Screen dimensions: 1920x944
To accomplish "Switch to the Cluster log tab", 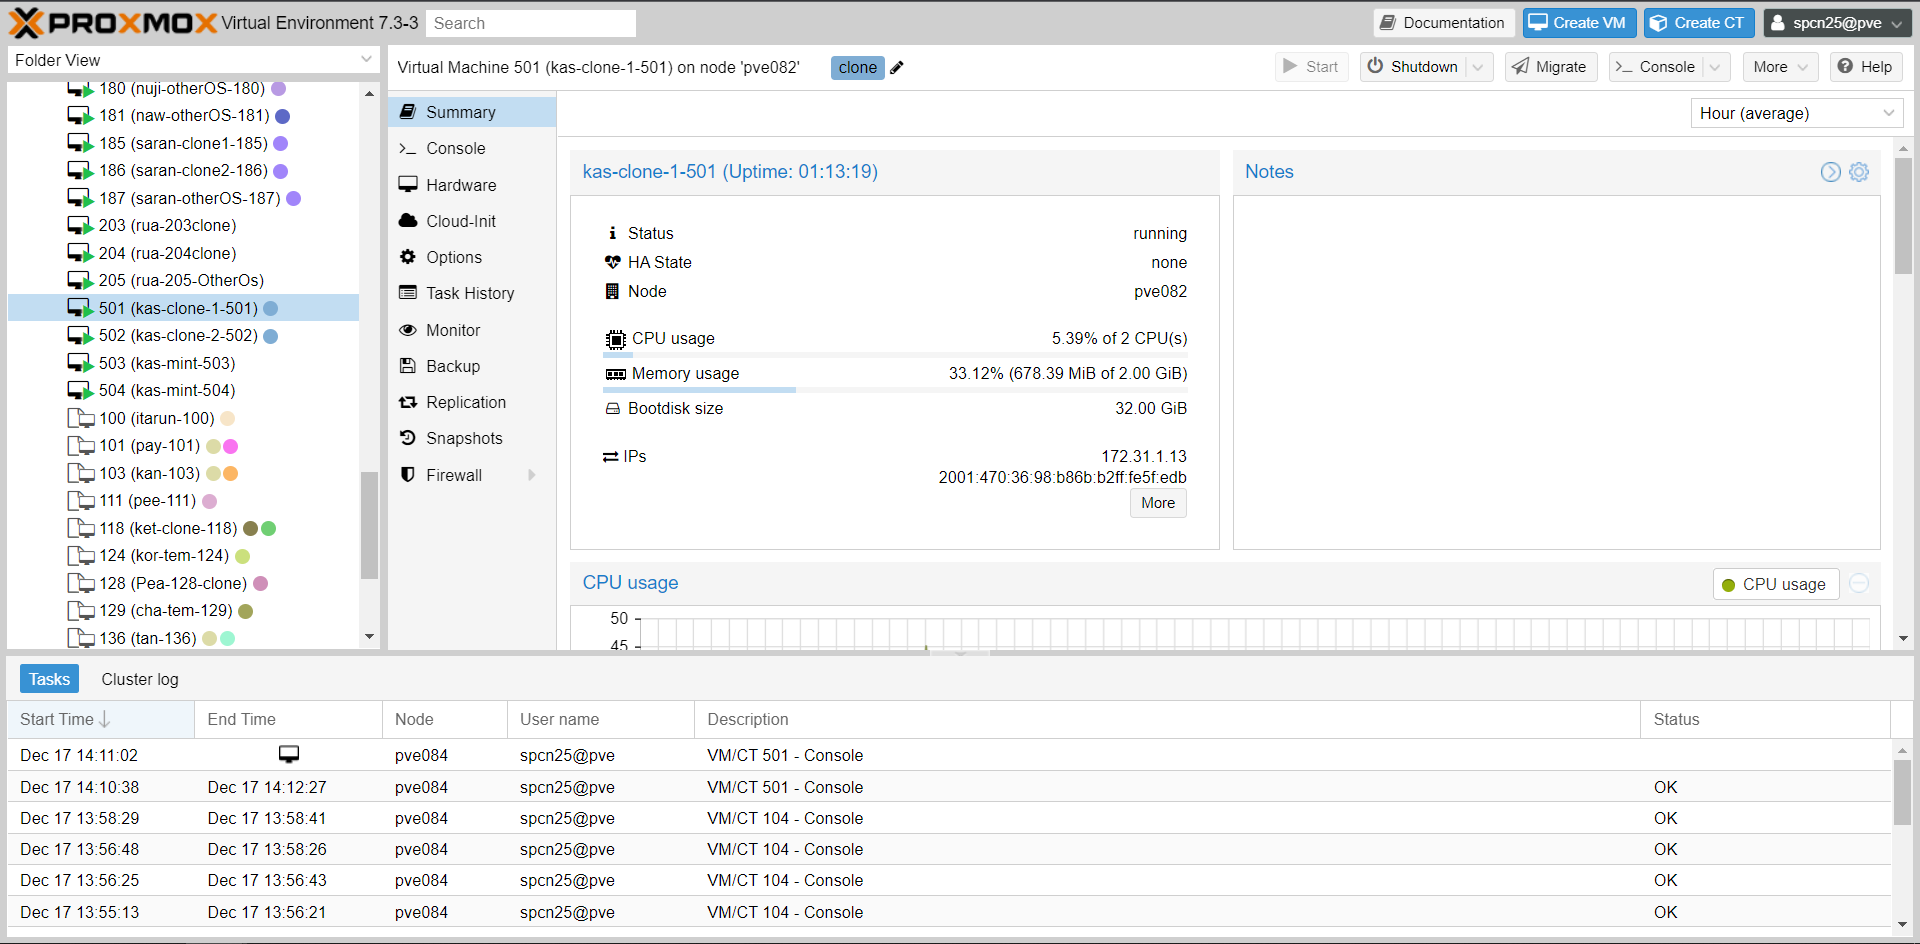I will pos(139,679).
